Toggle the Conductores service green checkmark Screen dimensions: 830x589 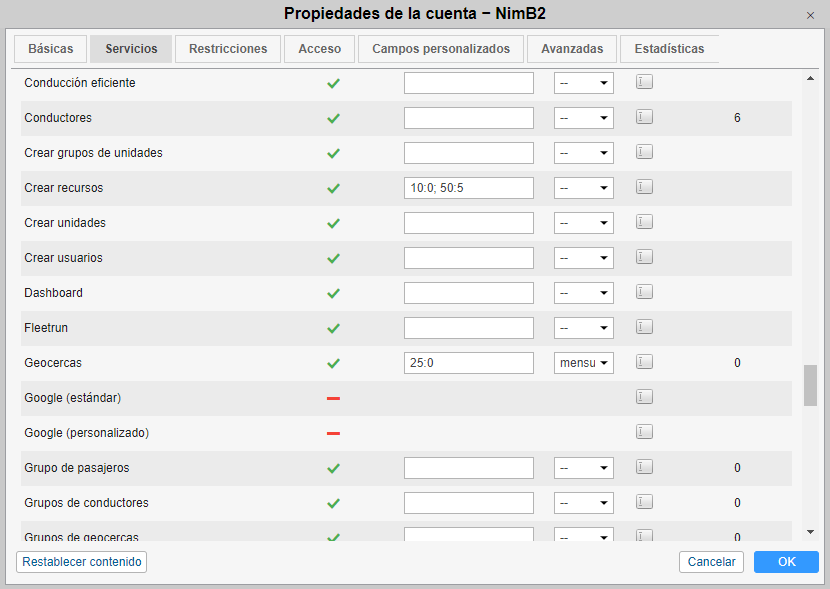coord(333,118)
